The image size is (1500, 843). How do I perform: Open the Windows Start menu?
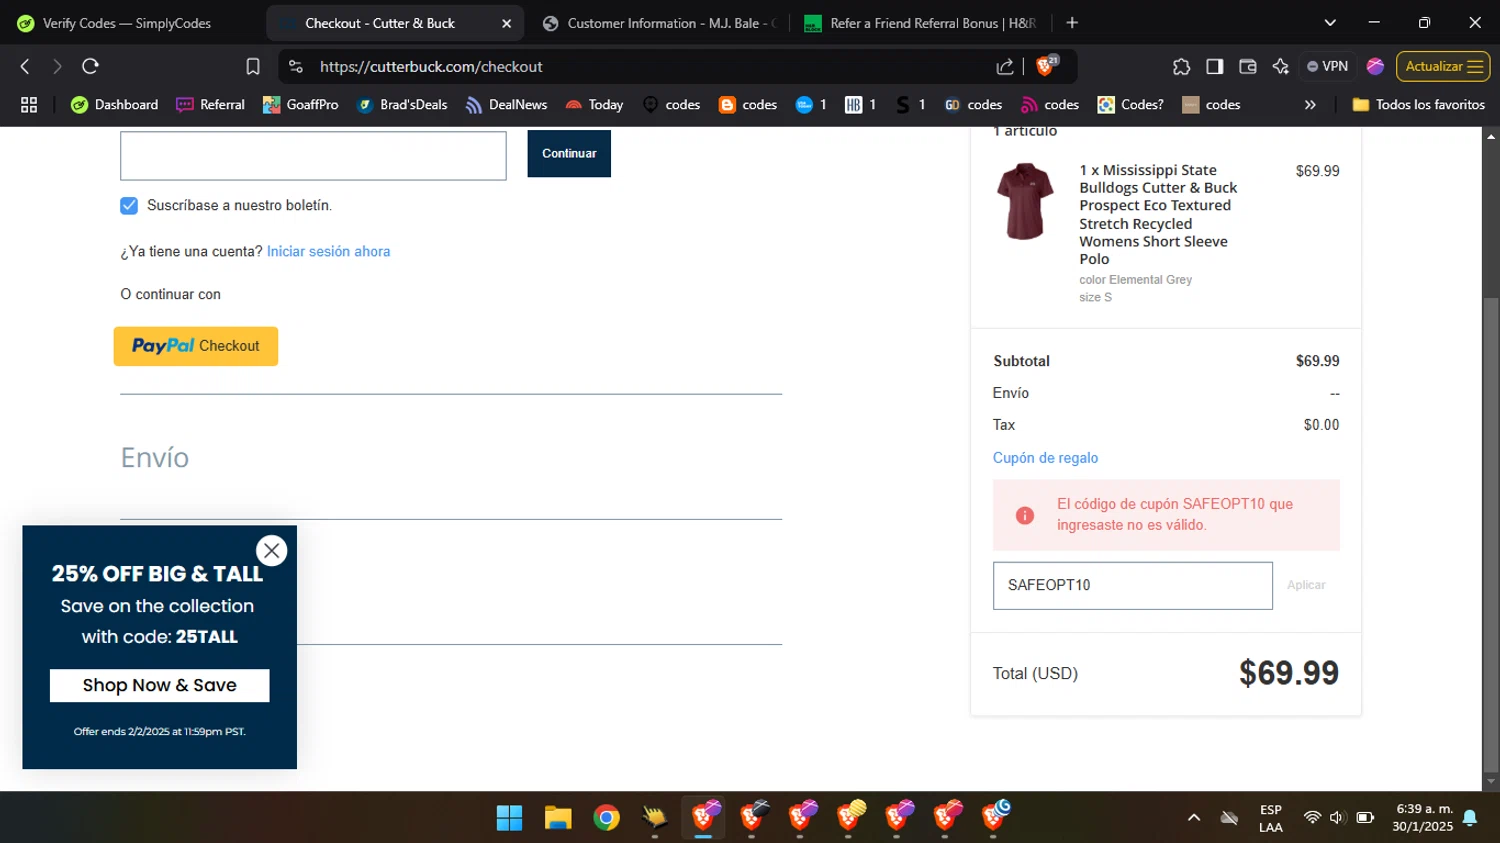click(509, 818)
